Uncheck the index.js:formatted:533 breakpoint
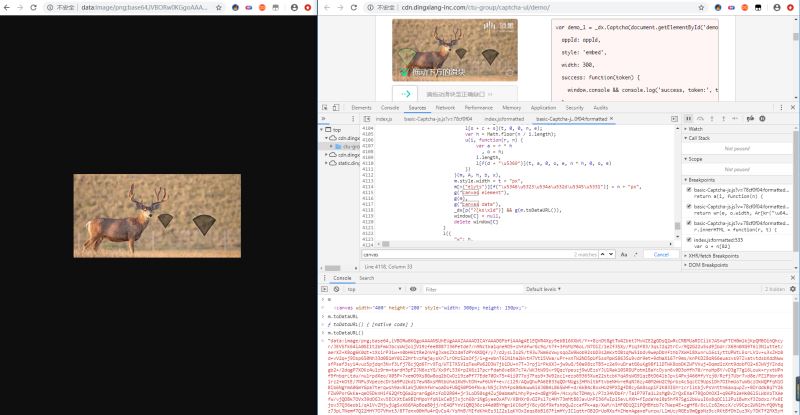The image size is (800, 415). [689, 239]
